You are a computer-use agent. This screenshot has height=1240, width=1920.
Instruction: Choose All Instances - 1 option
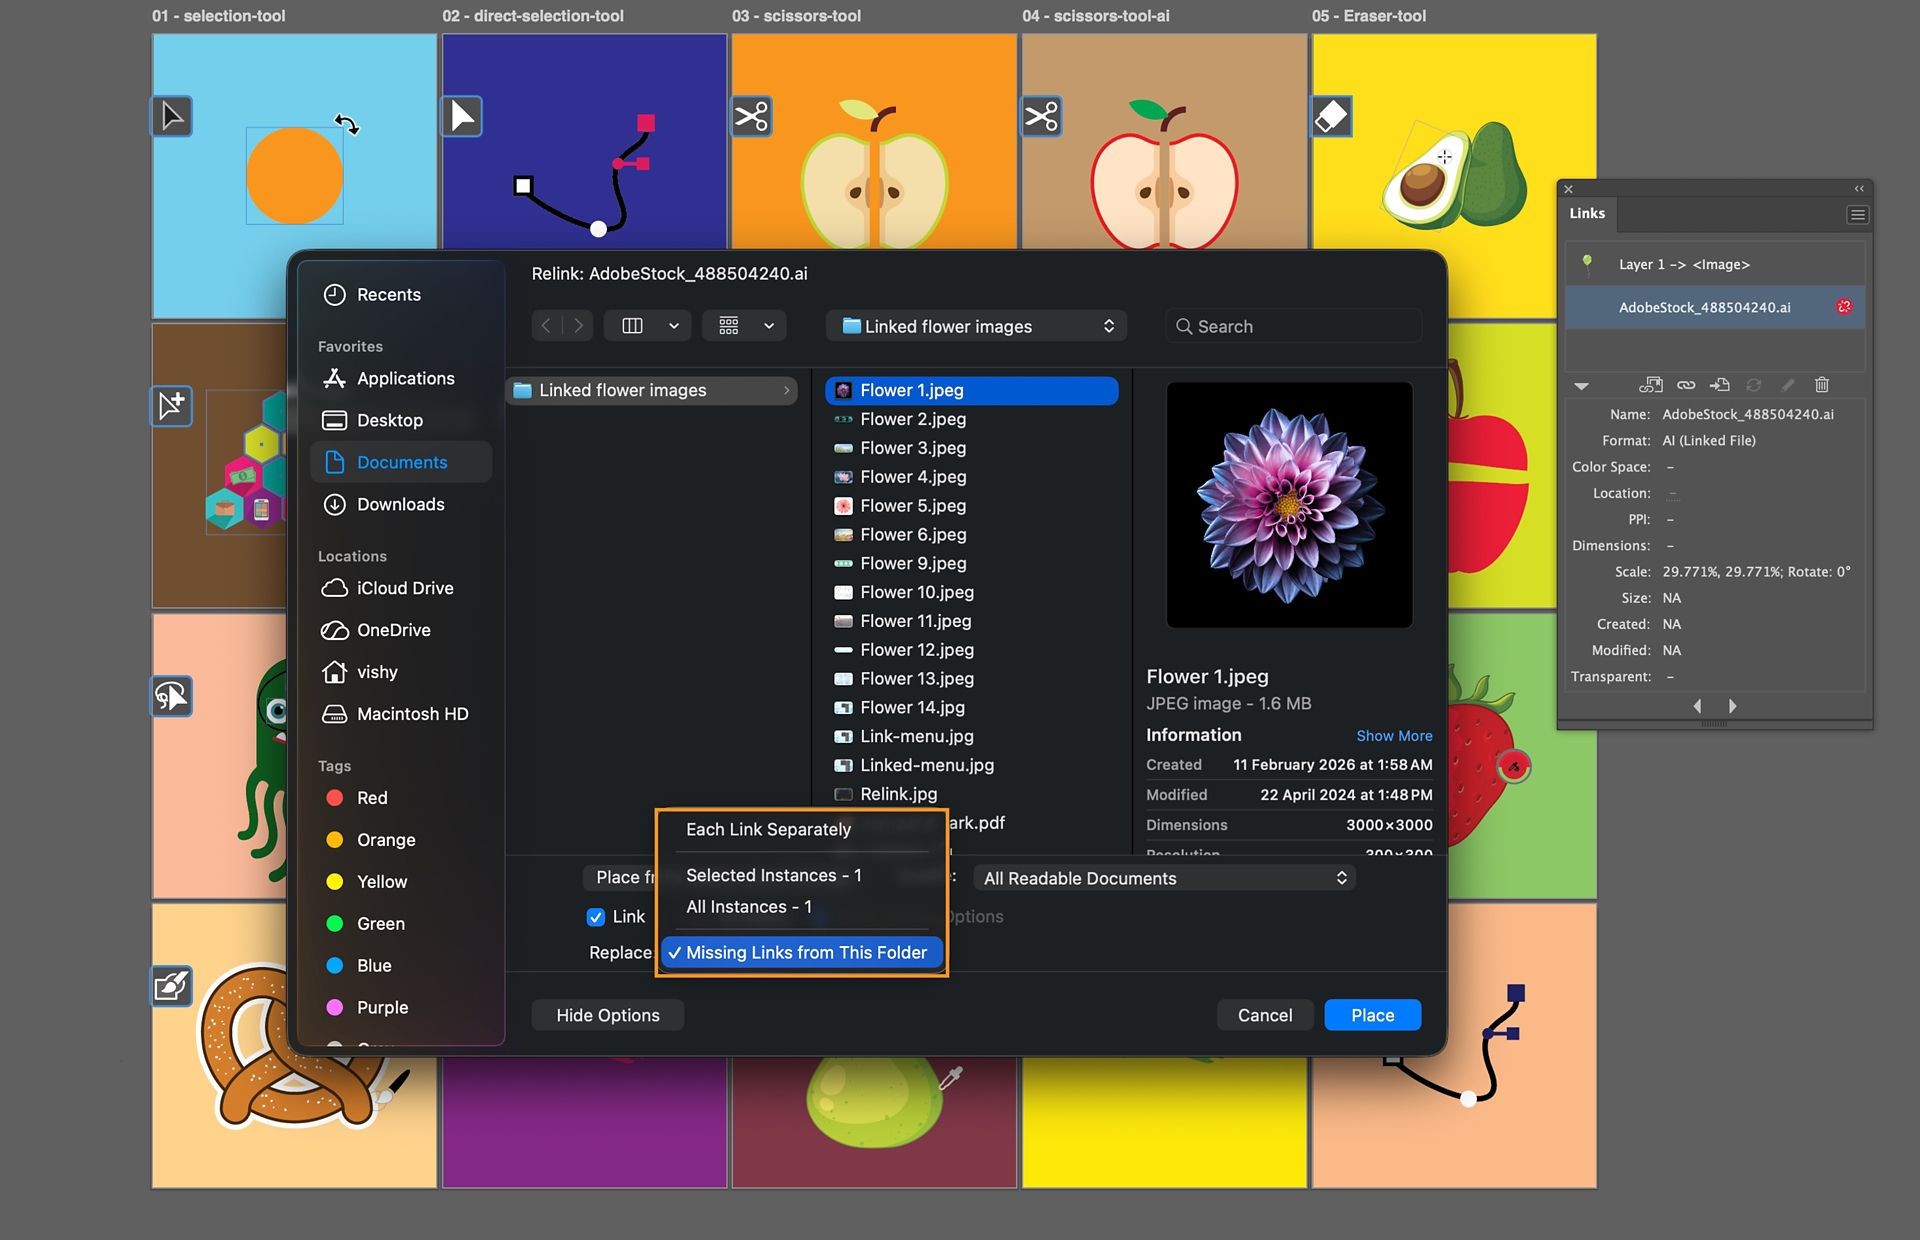click(748, 907)
